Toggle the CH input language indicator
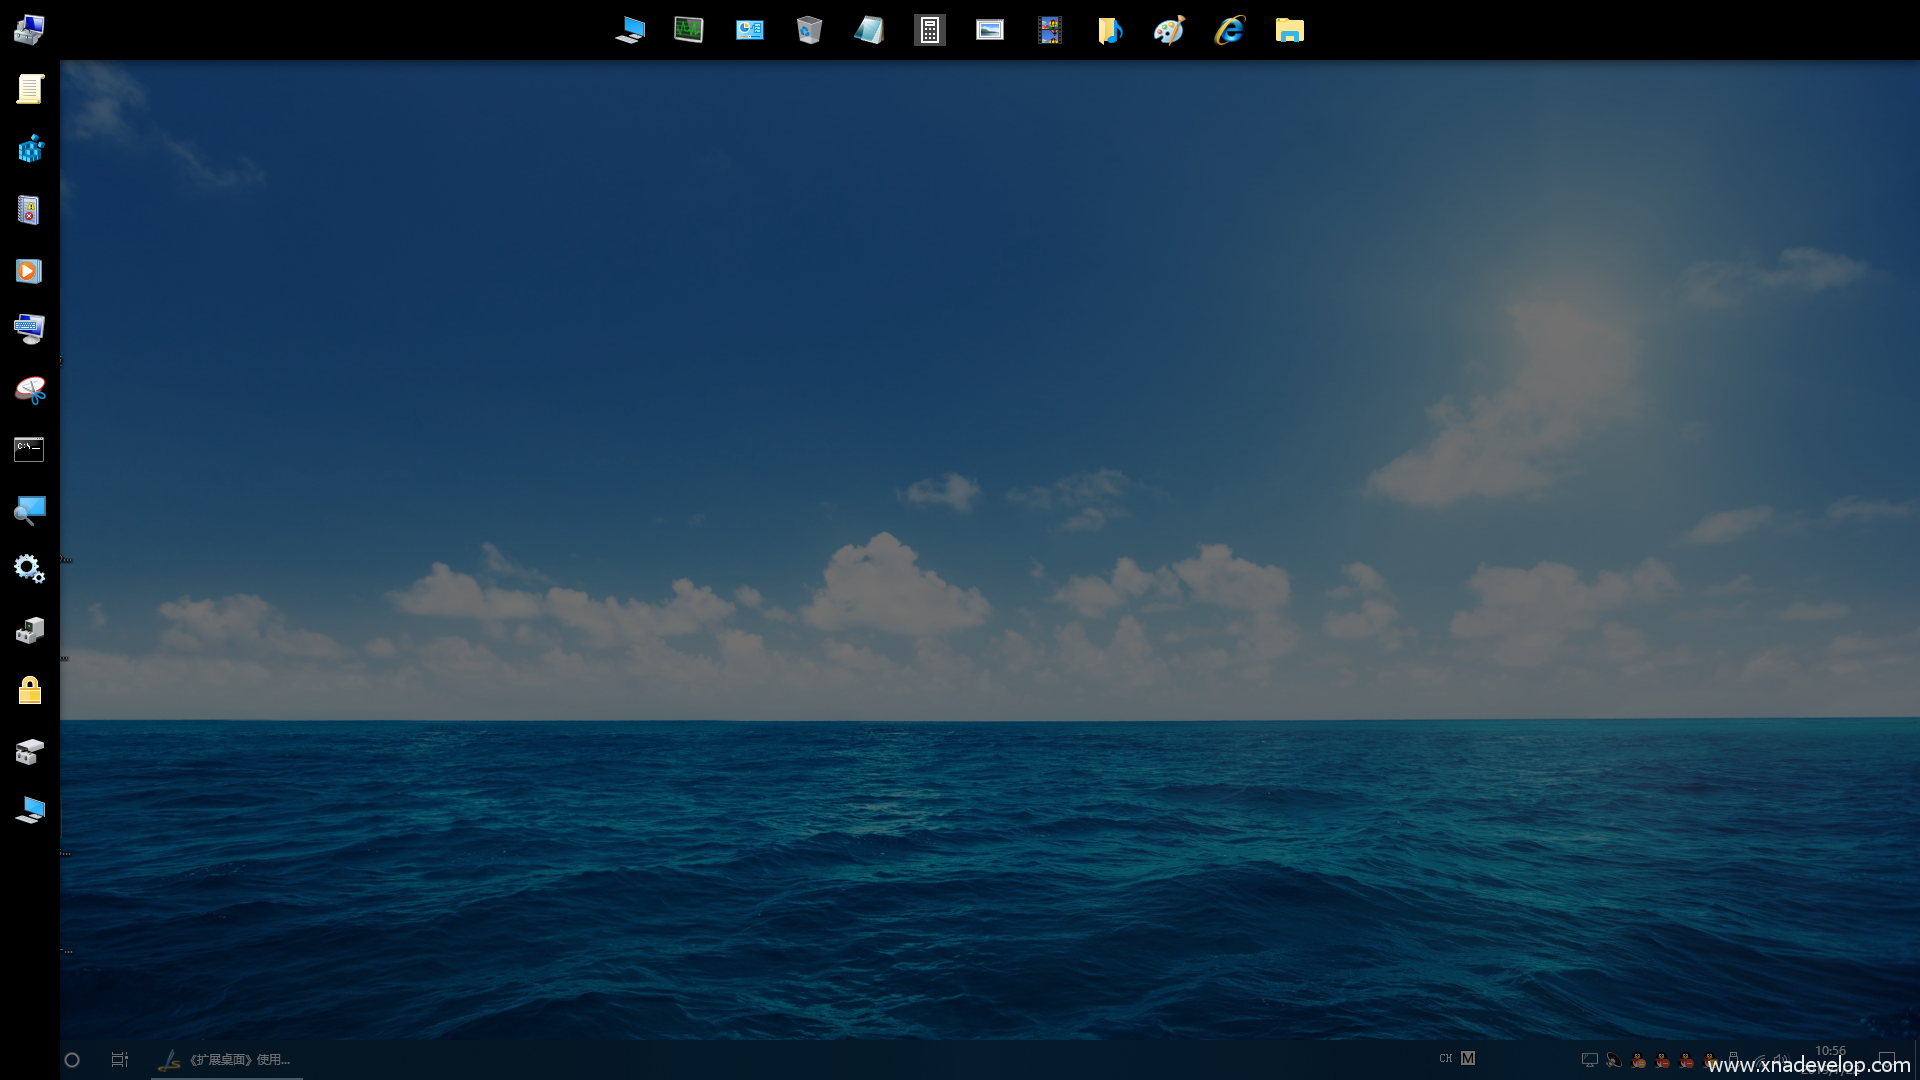Viewport: 1920px width, 1080px height. coord(1445,1058)
